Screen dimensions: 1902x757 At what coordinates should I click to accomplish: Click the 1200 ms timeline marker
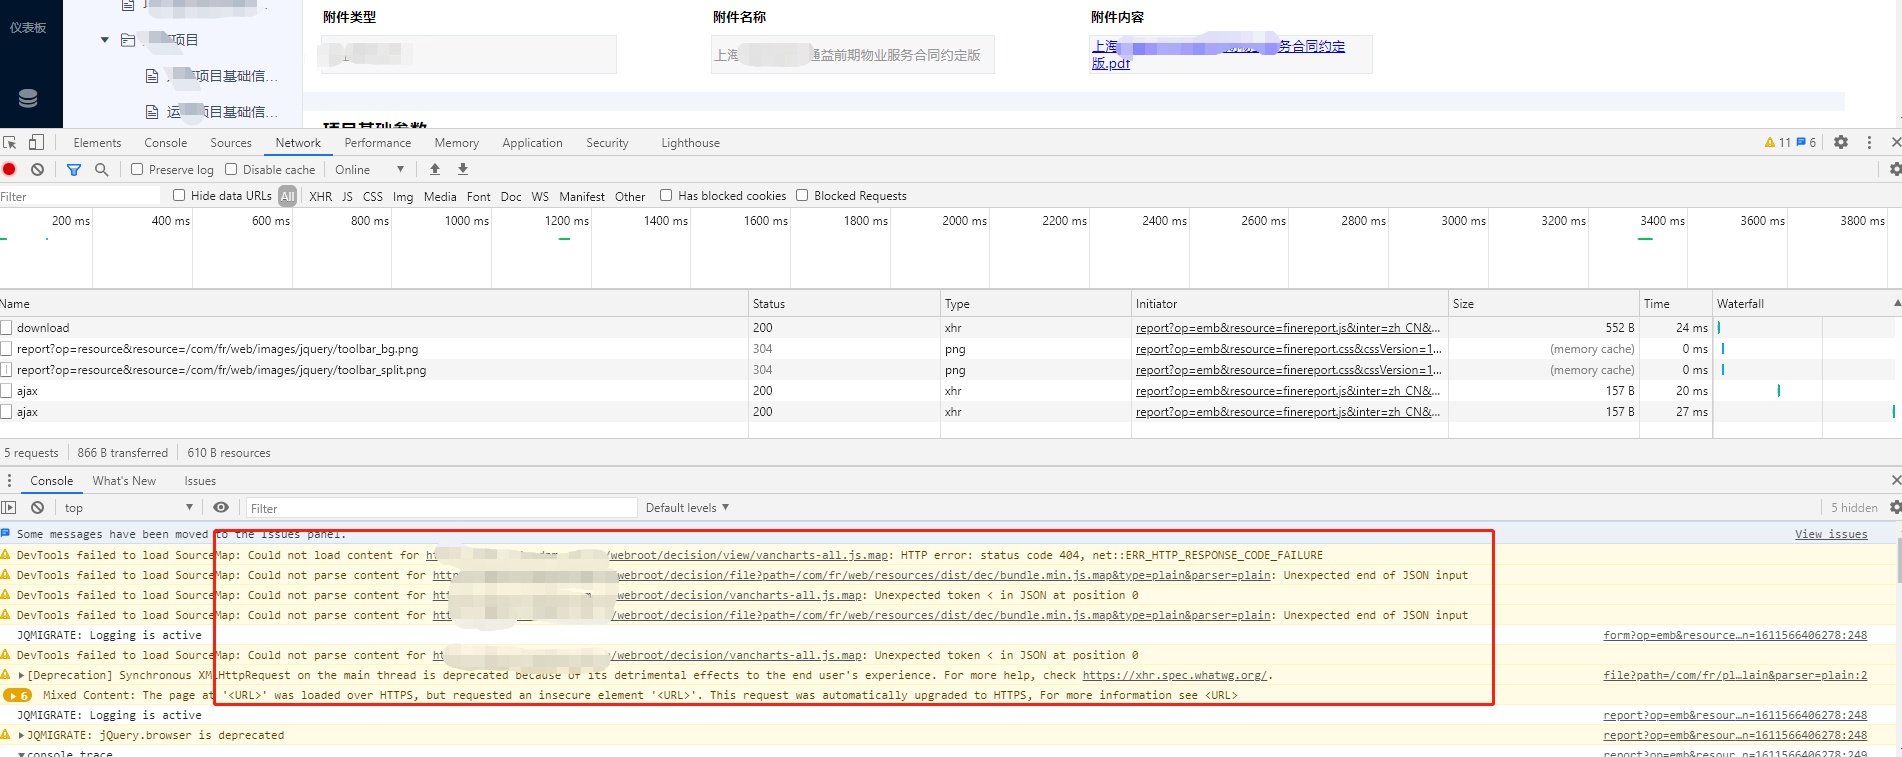point(566,220)
